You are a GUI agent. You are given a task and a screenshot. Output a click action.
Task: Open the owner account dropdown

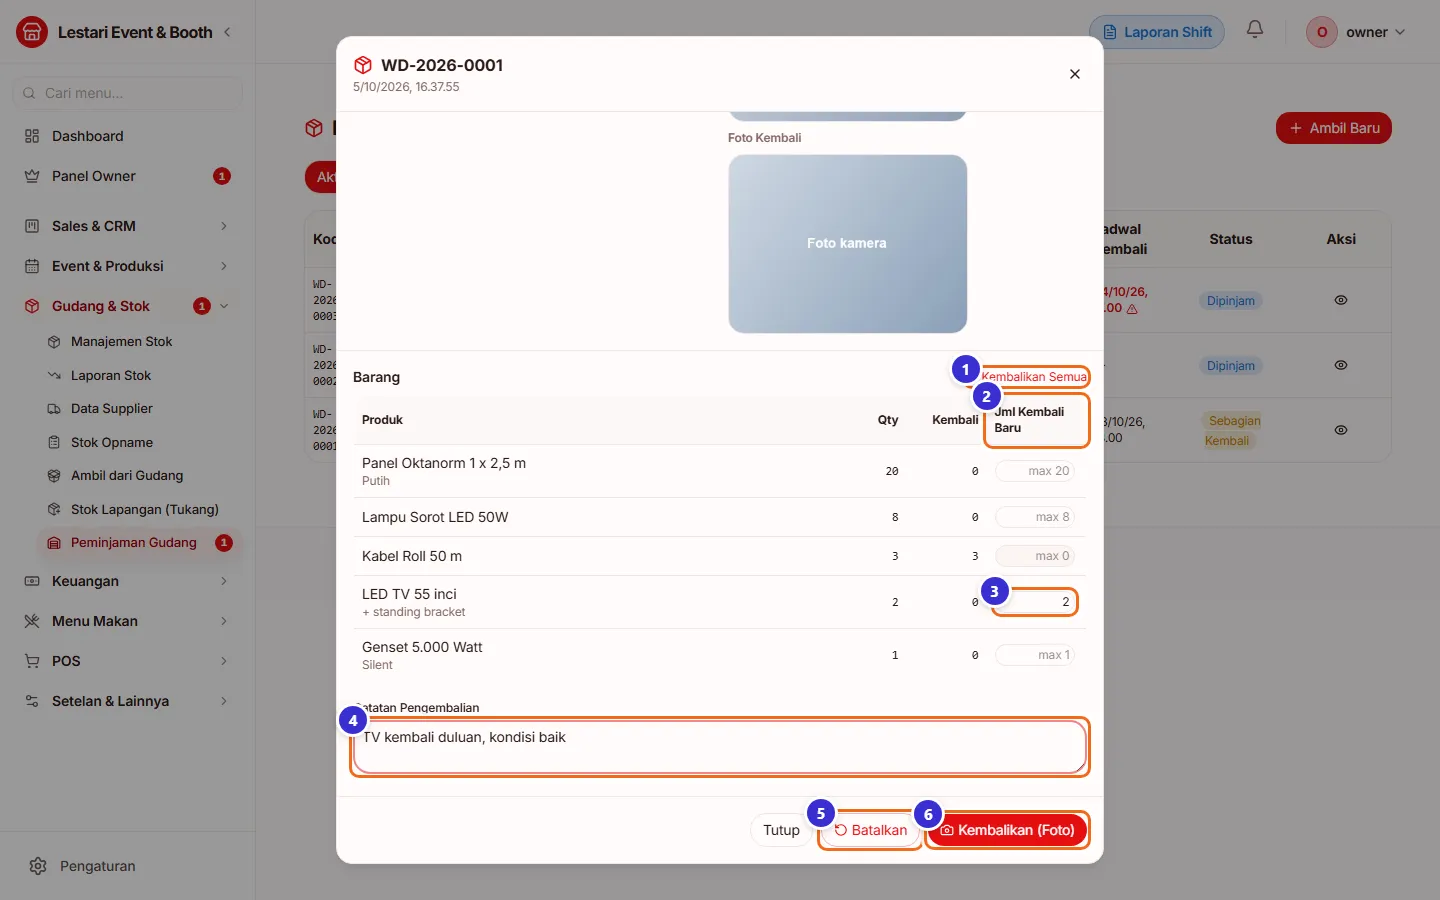[x=1356, y=32]
